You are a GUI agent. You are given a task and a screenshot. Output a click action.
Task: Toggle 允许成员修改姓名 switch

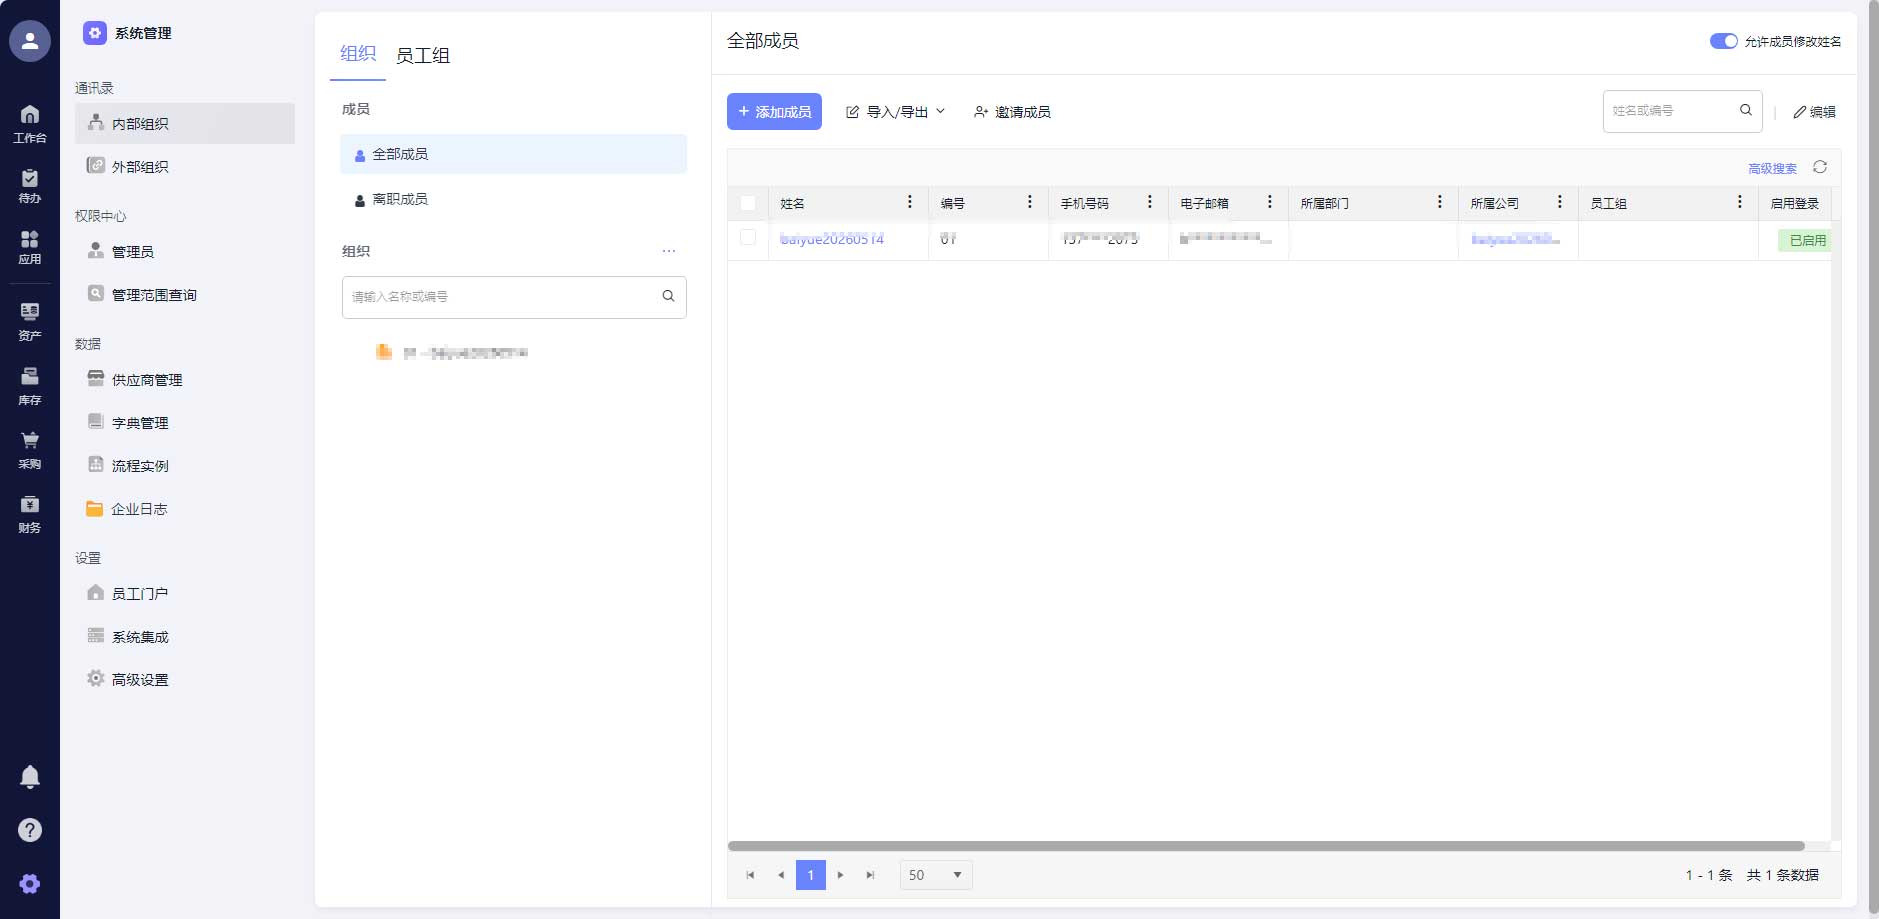(x=1723, y=41)
